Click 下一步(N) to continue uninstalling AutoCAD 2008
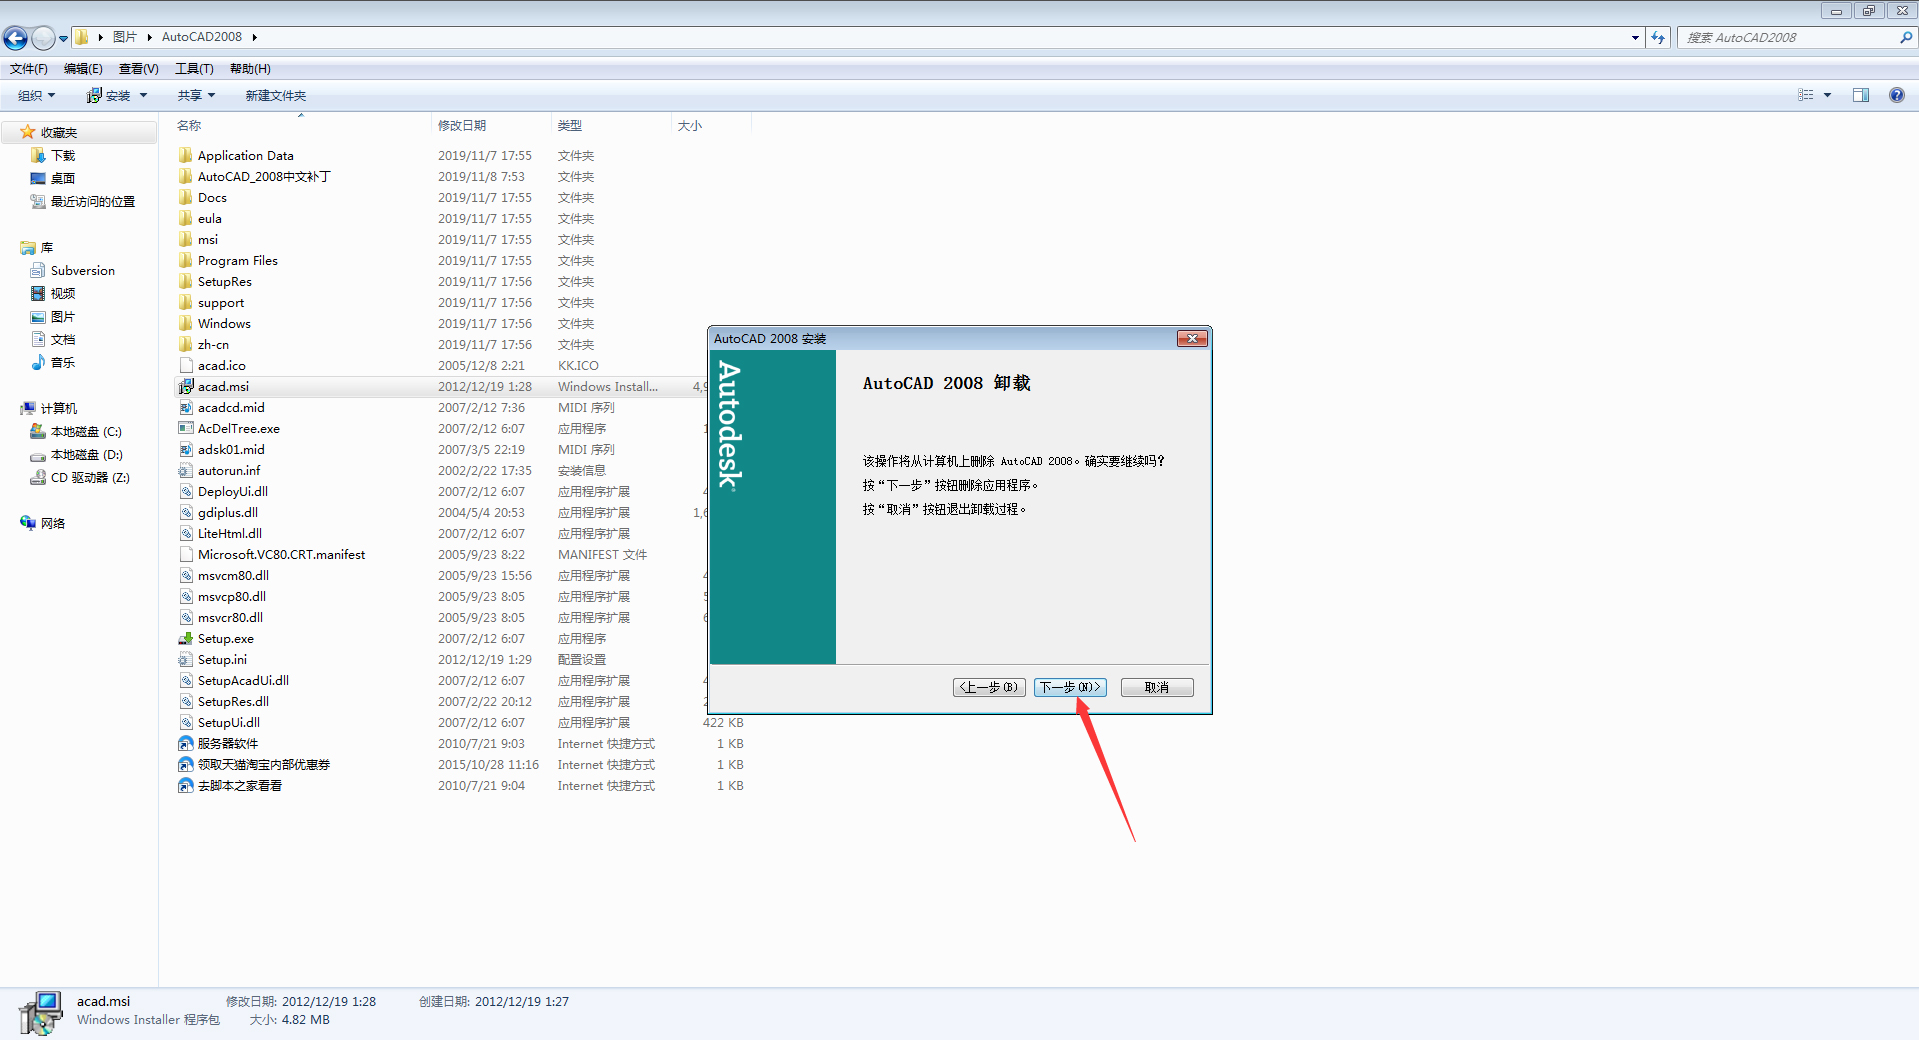This screenshot has width=1919, height=1040. (1069, 687)
